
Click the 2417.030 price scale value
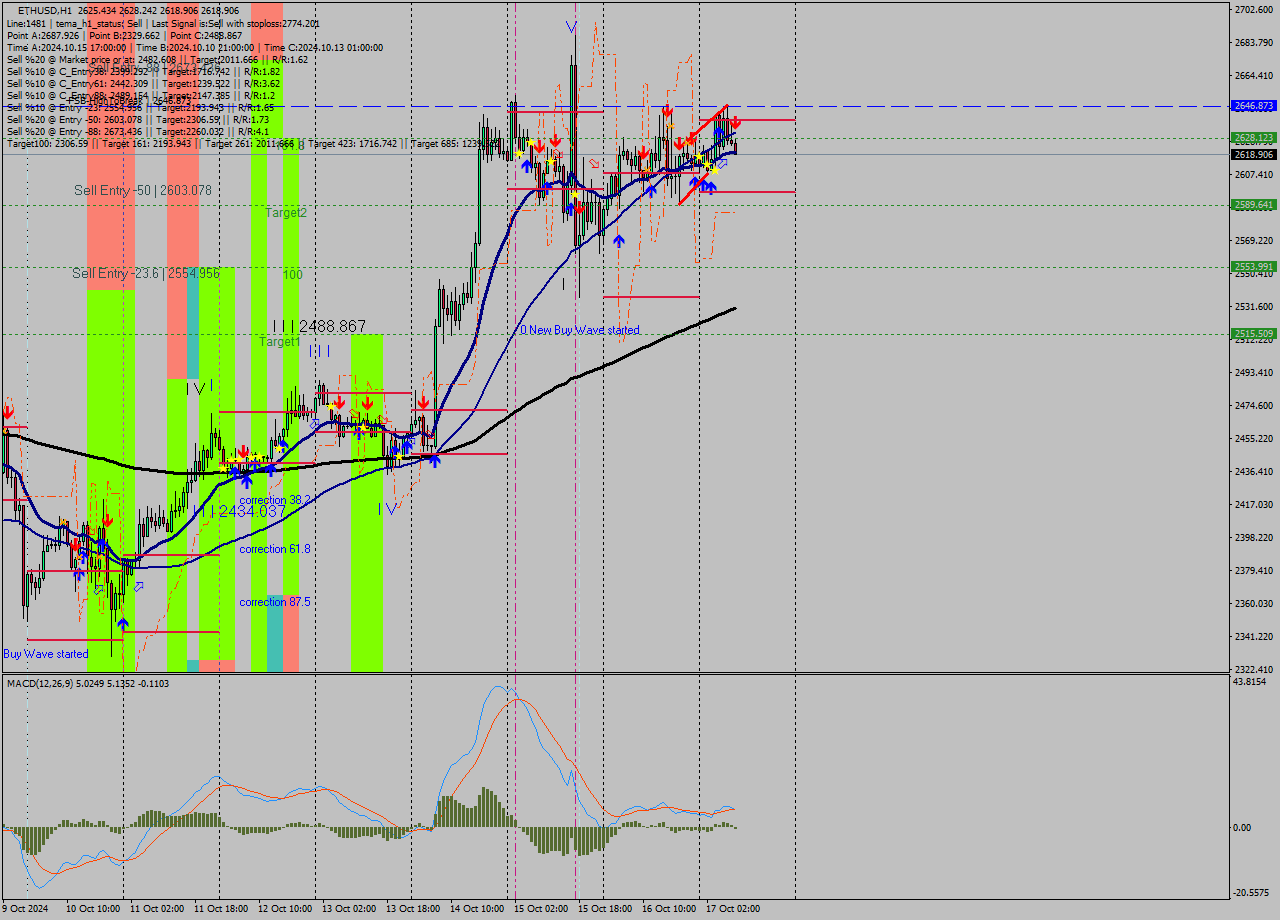pyautogui.click(x=1254, y=505)
